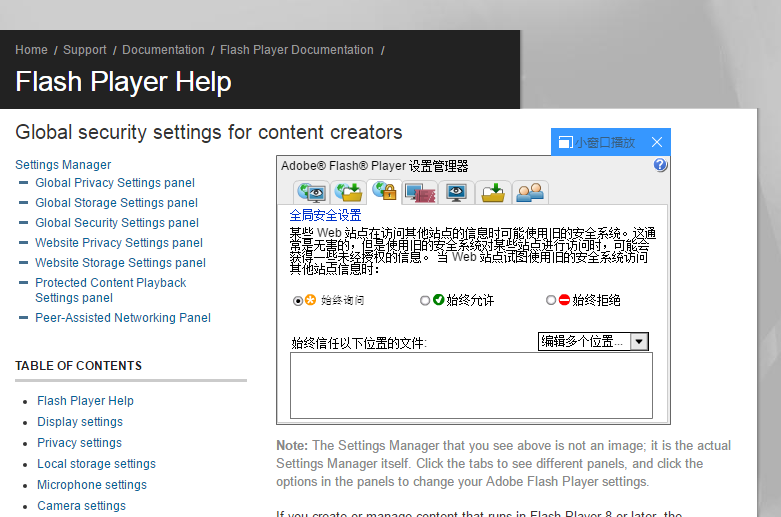Open the Website Storage Settings folder tab
Image resolution: width=781 pixels, height=517 pixels.
tap(493, 192)
